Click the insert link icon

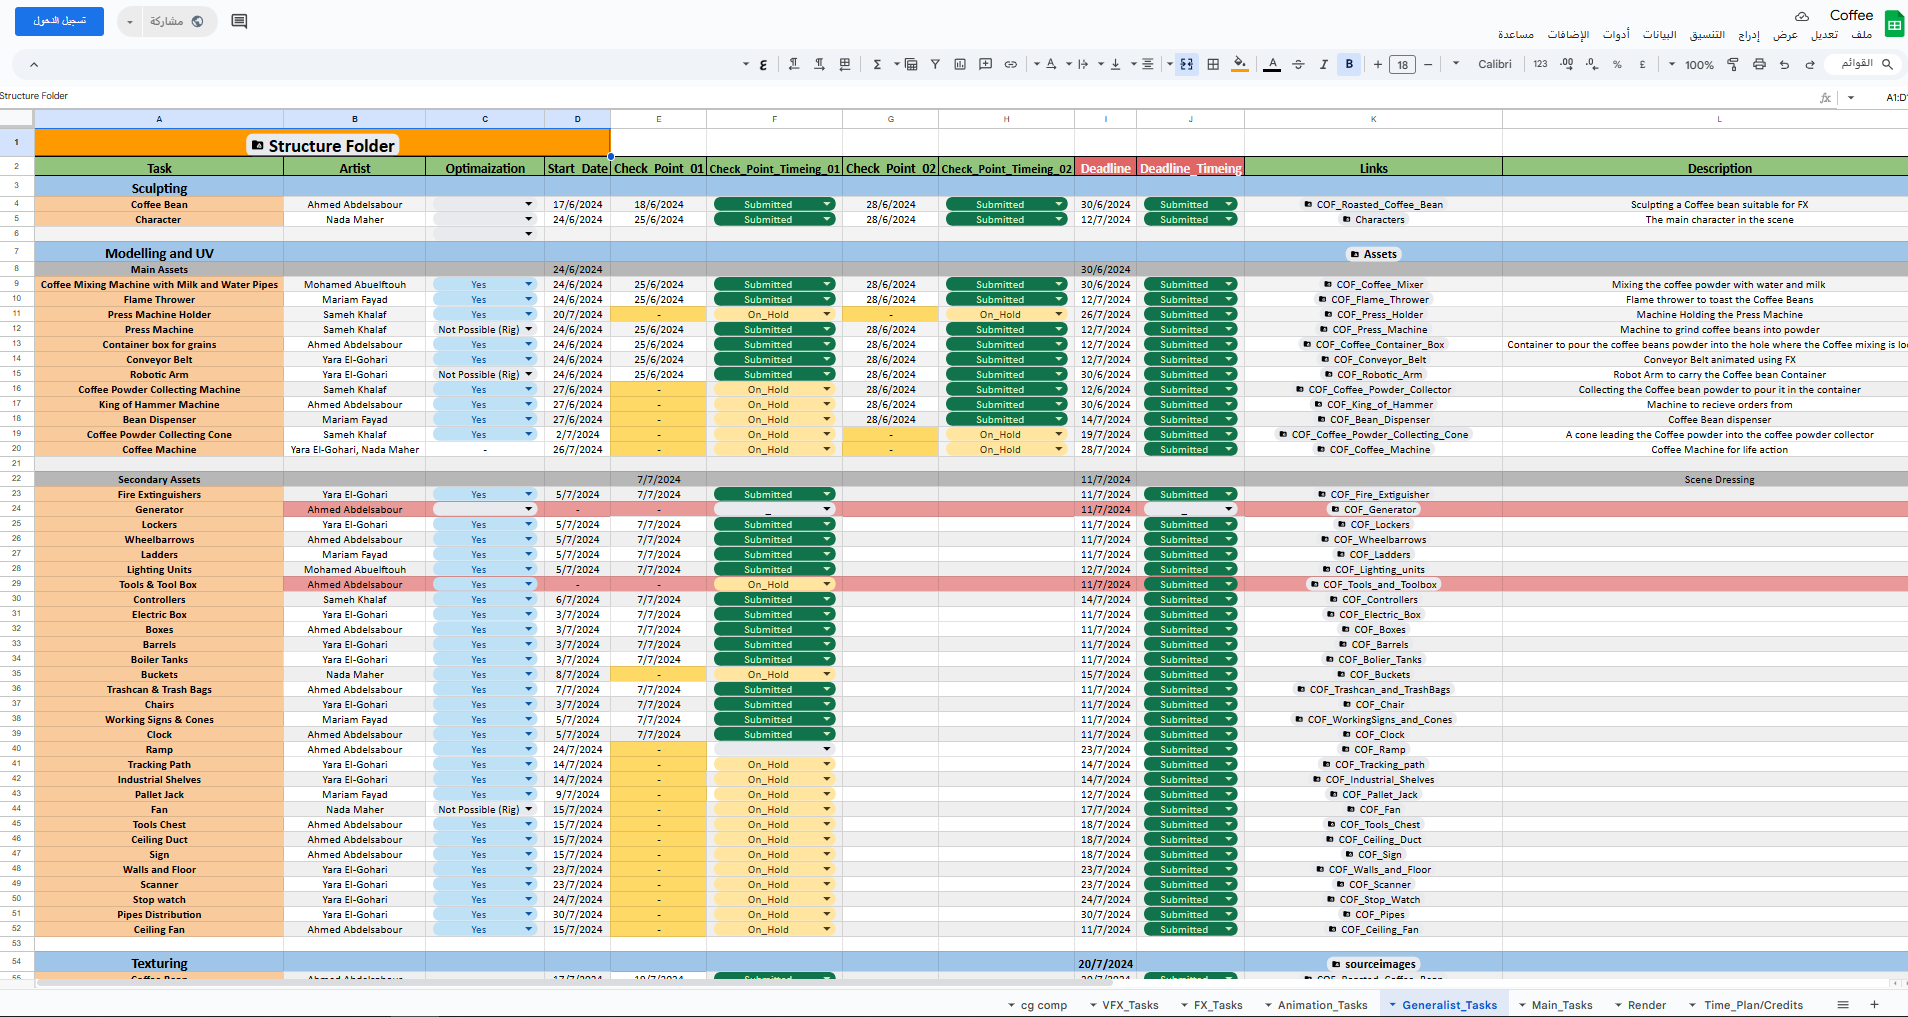(1011, 64)
